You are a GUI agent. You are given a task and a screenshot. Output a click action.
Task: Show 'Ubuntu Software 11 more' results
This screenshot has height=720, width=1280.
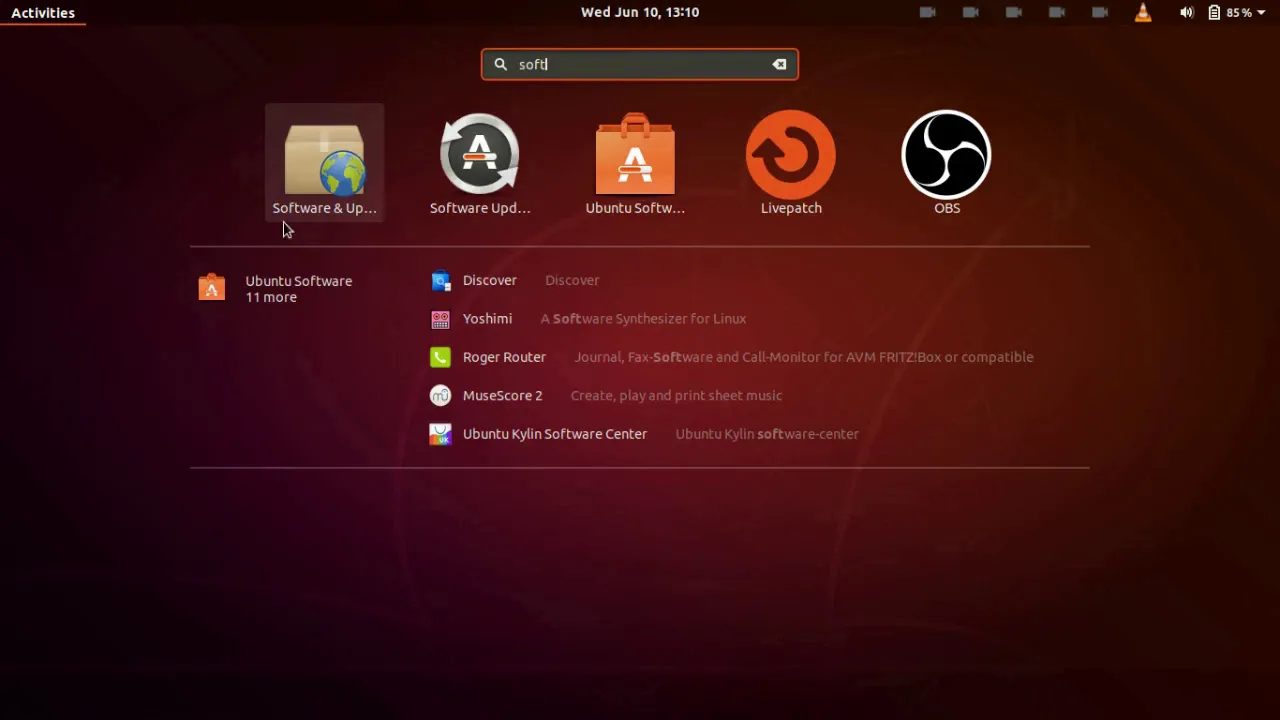[276, 288]
